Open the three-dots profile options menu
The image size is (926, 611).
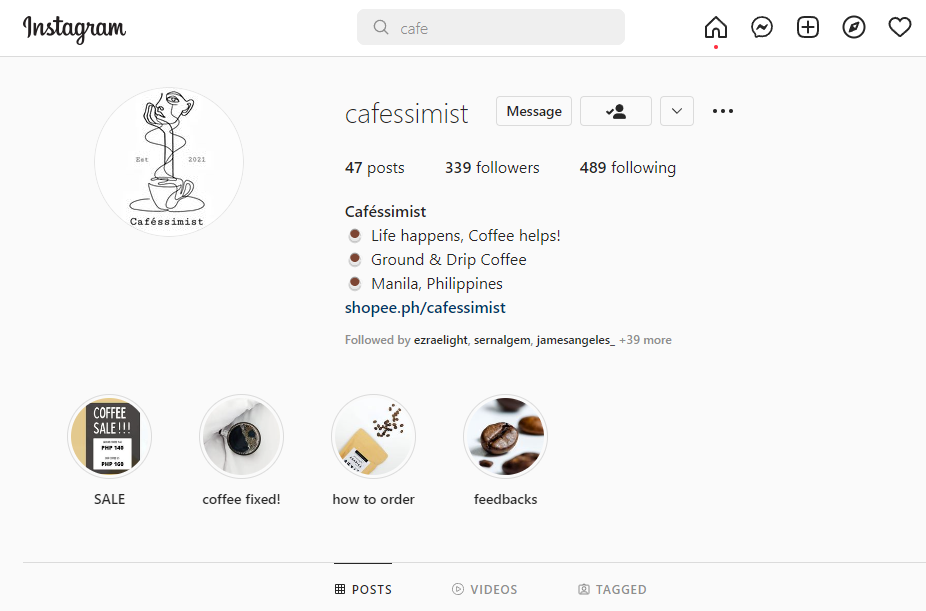tap(723, 111)
